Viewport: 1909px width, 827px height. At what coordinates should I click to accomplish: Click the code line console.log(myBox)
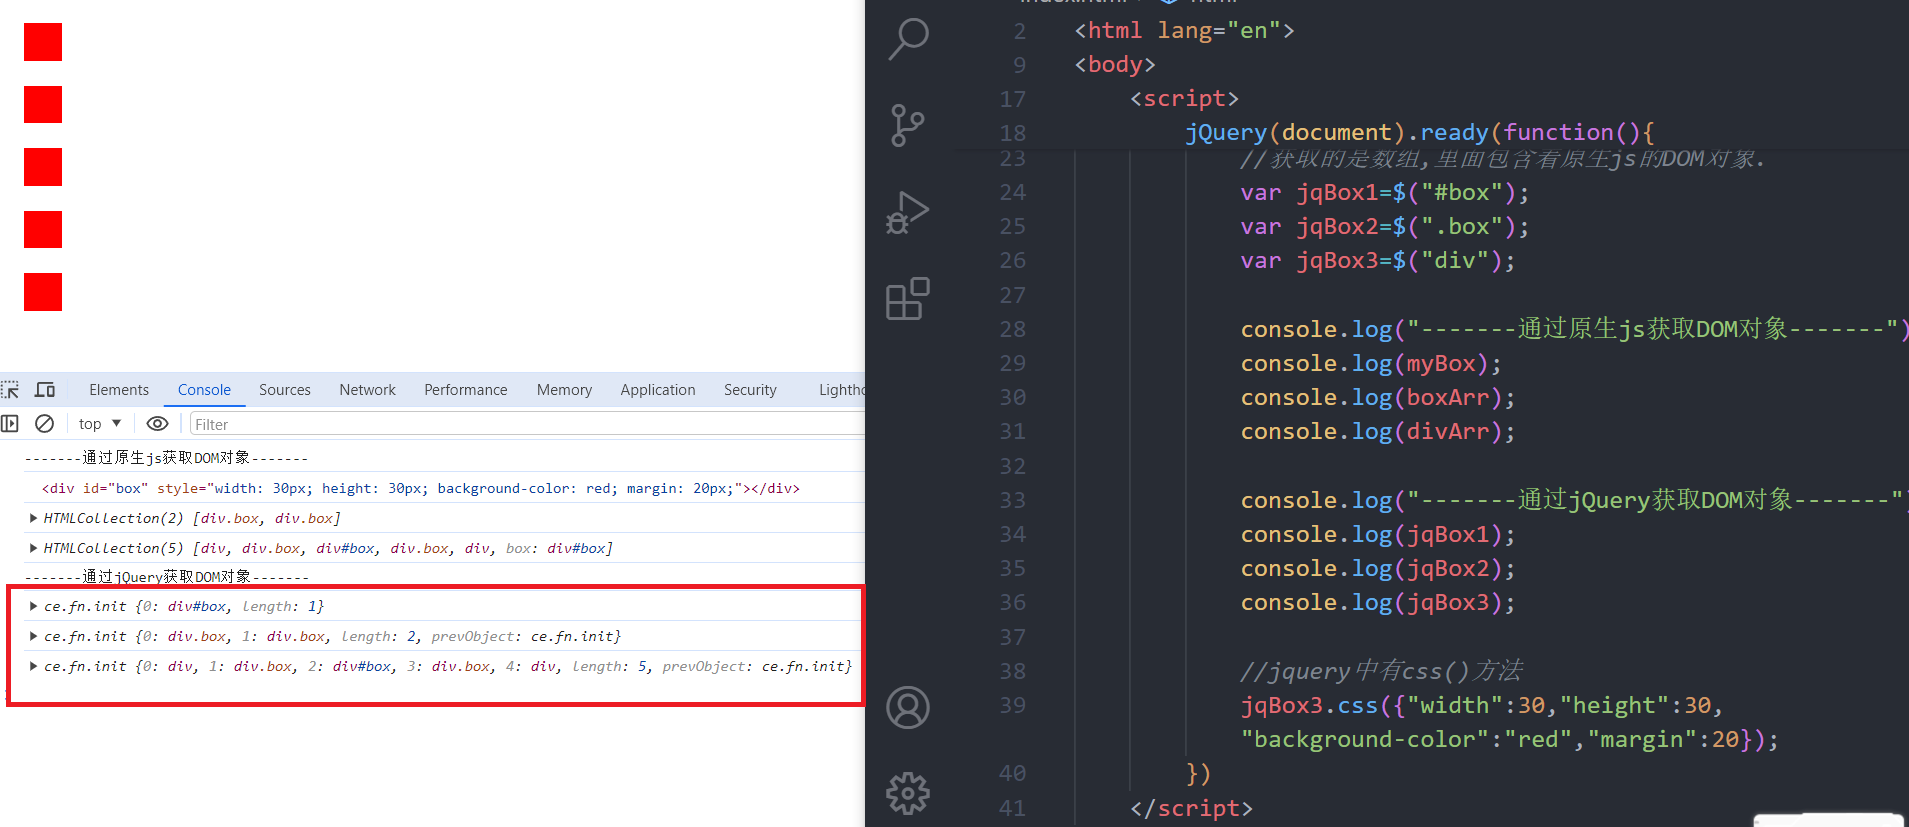[x=1371, y=364]
